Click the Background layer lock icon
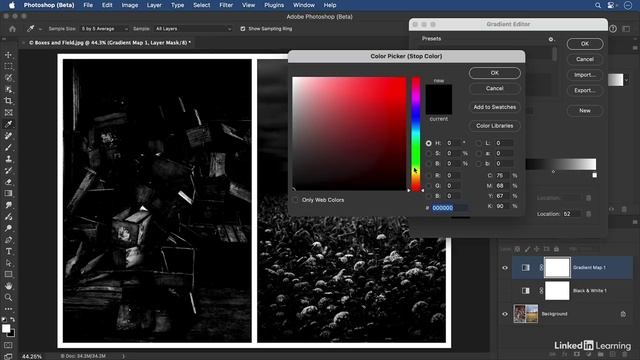The height and width of the screenshot is (360, 640). (623, 314)
